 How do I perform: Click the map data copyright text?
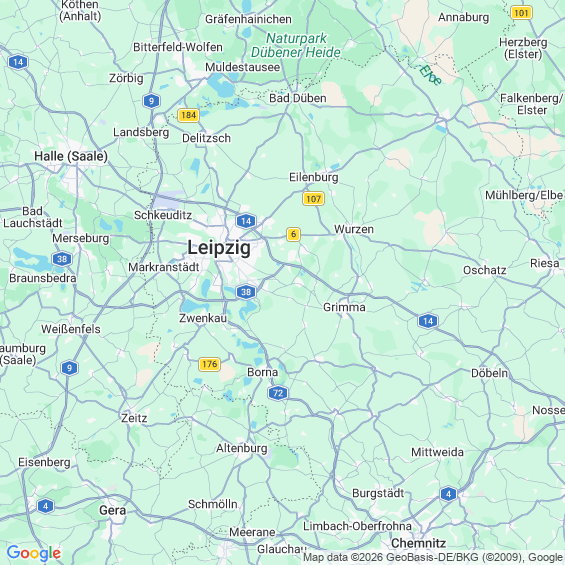click(x=433, y=557)
